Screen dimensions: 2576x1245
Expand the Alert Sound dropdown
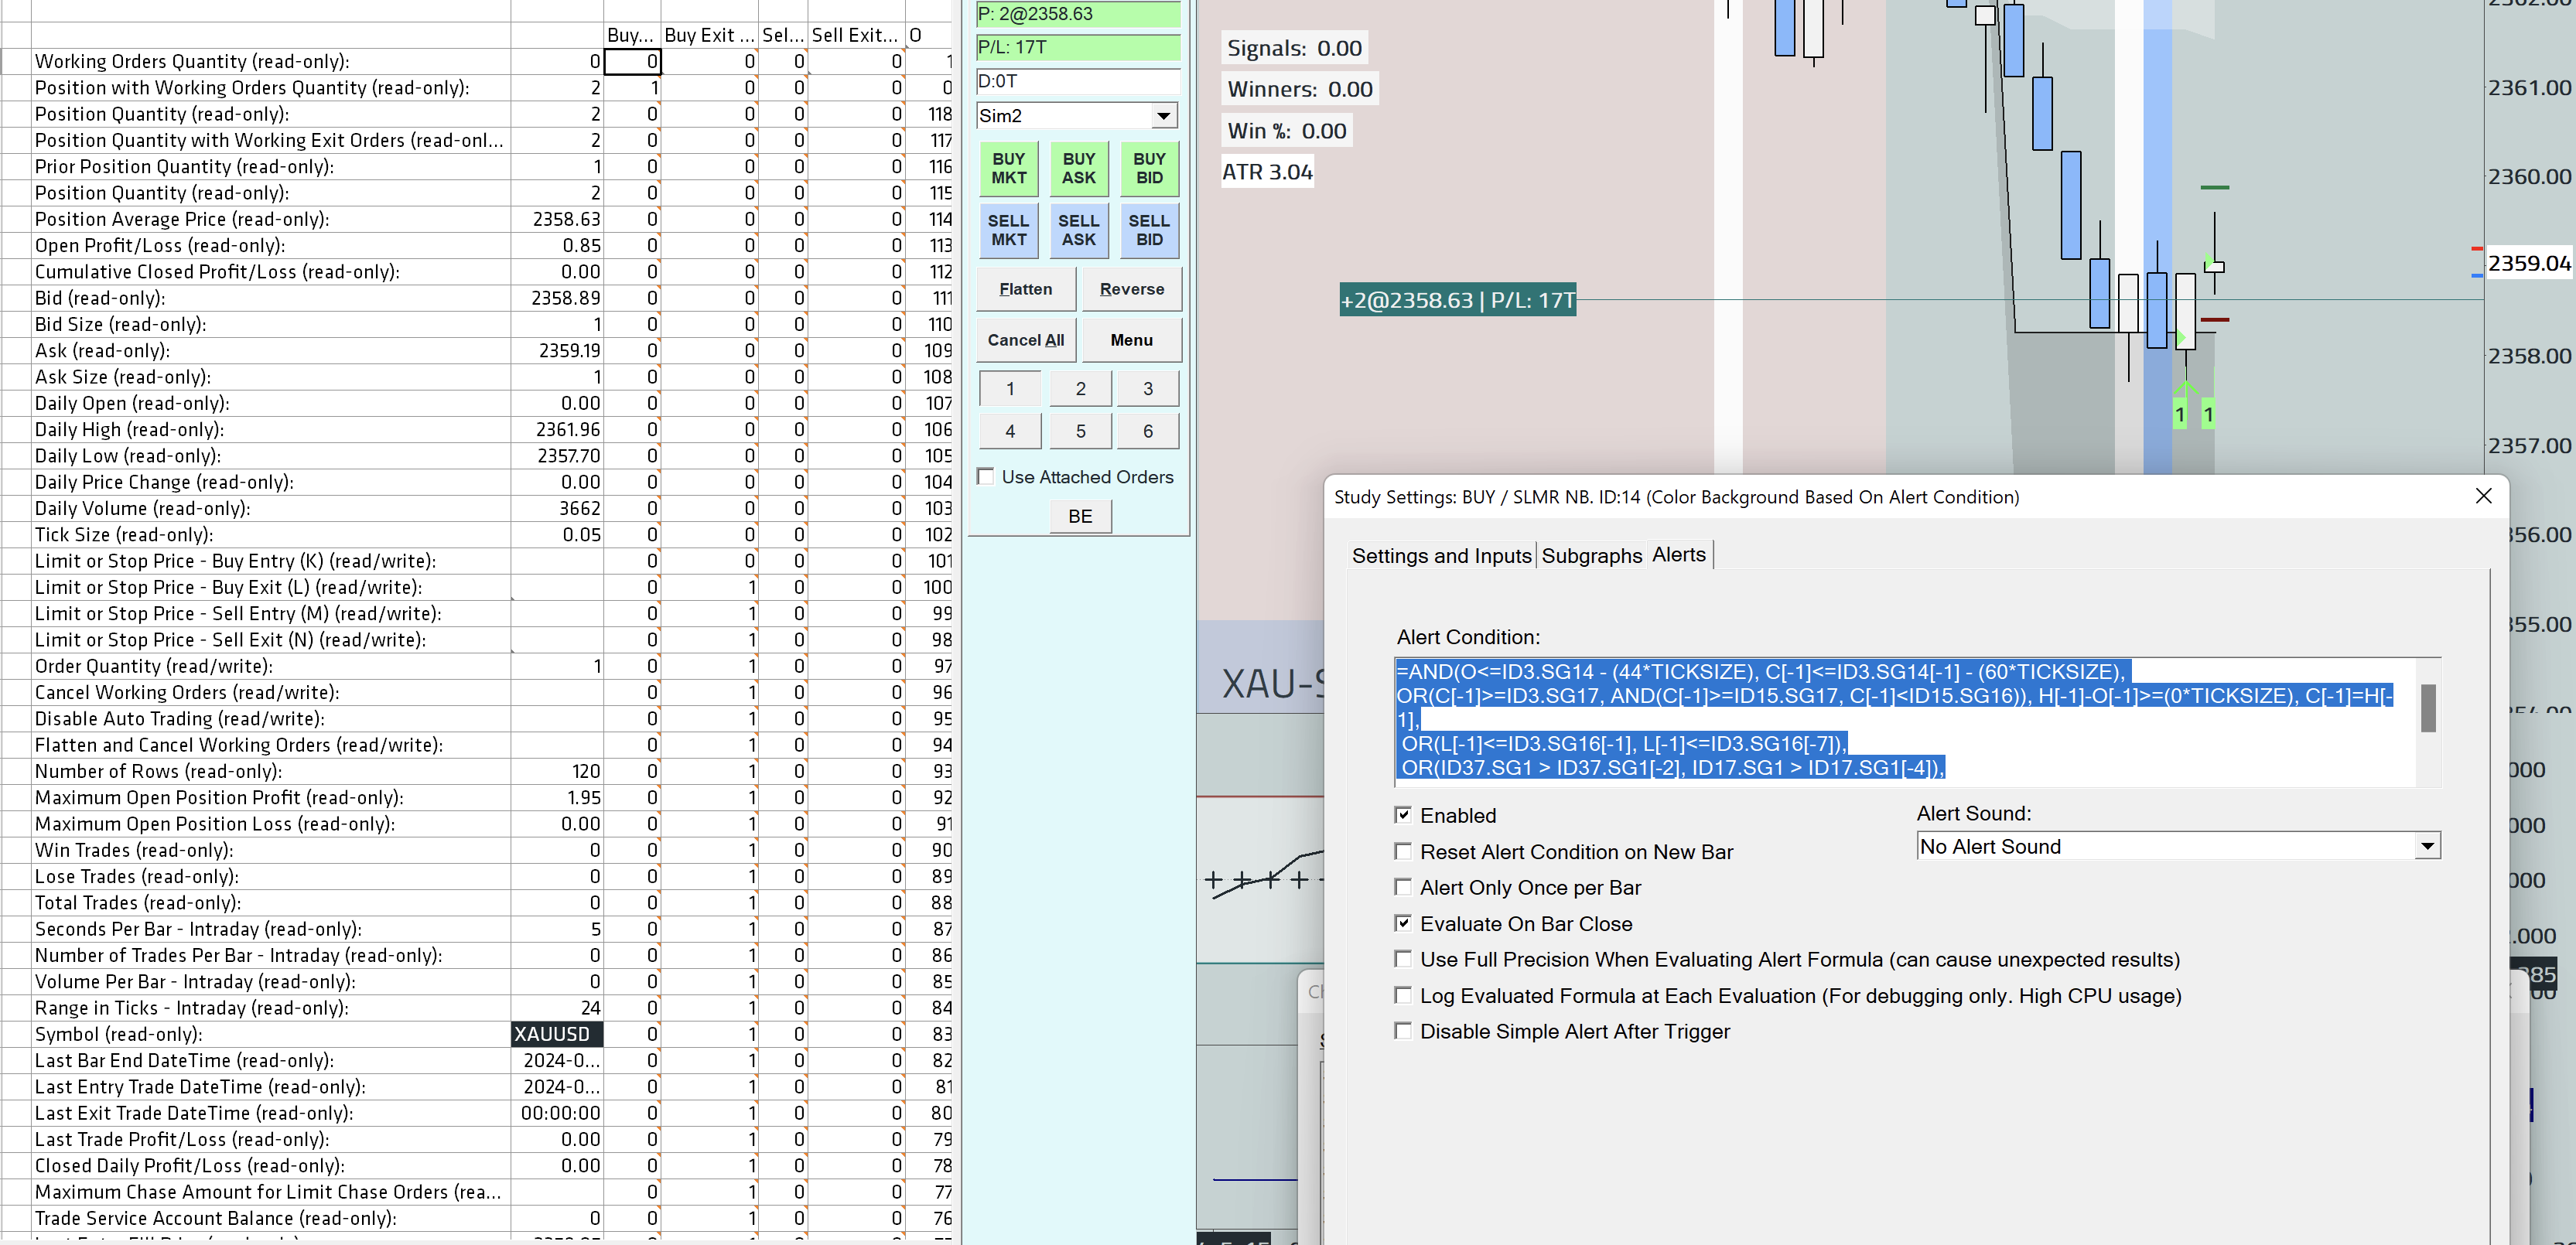[x=2427, y=846]
